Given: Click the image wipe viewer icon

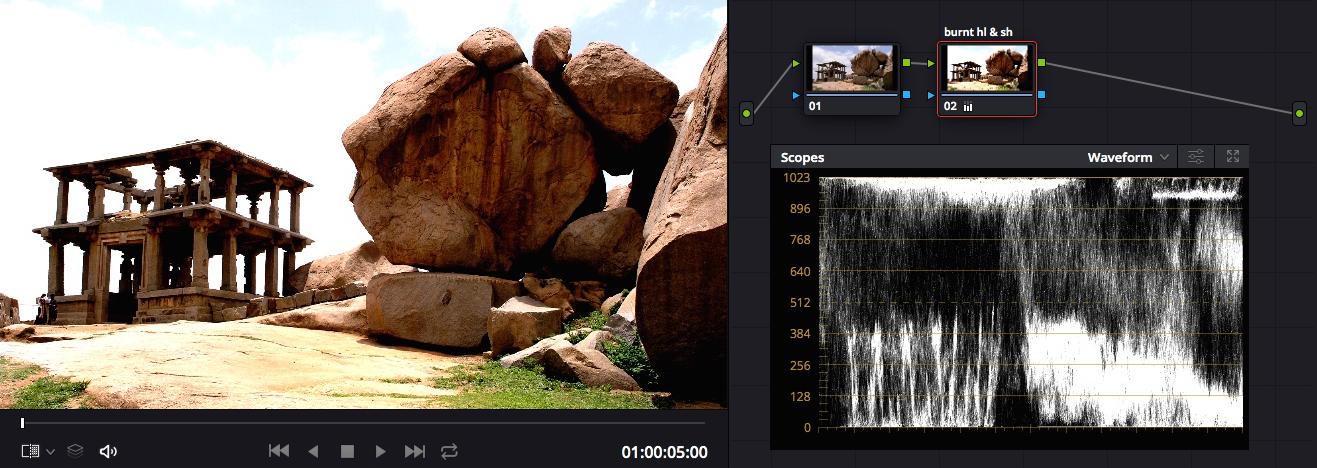Looking at the screenshot, I should 31,452.
